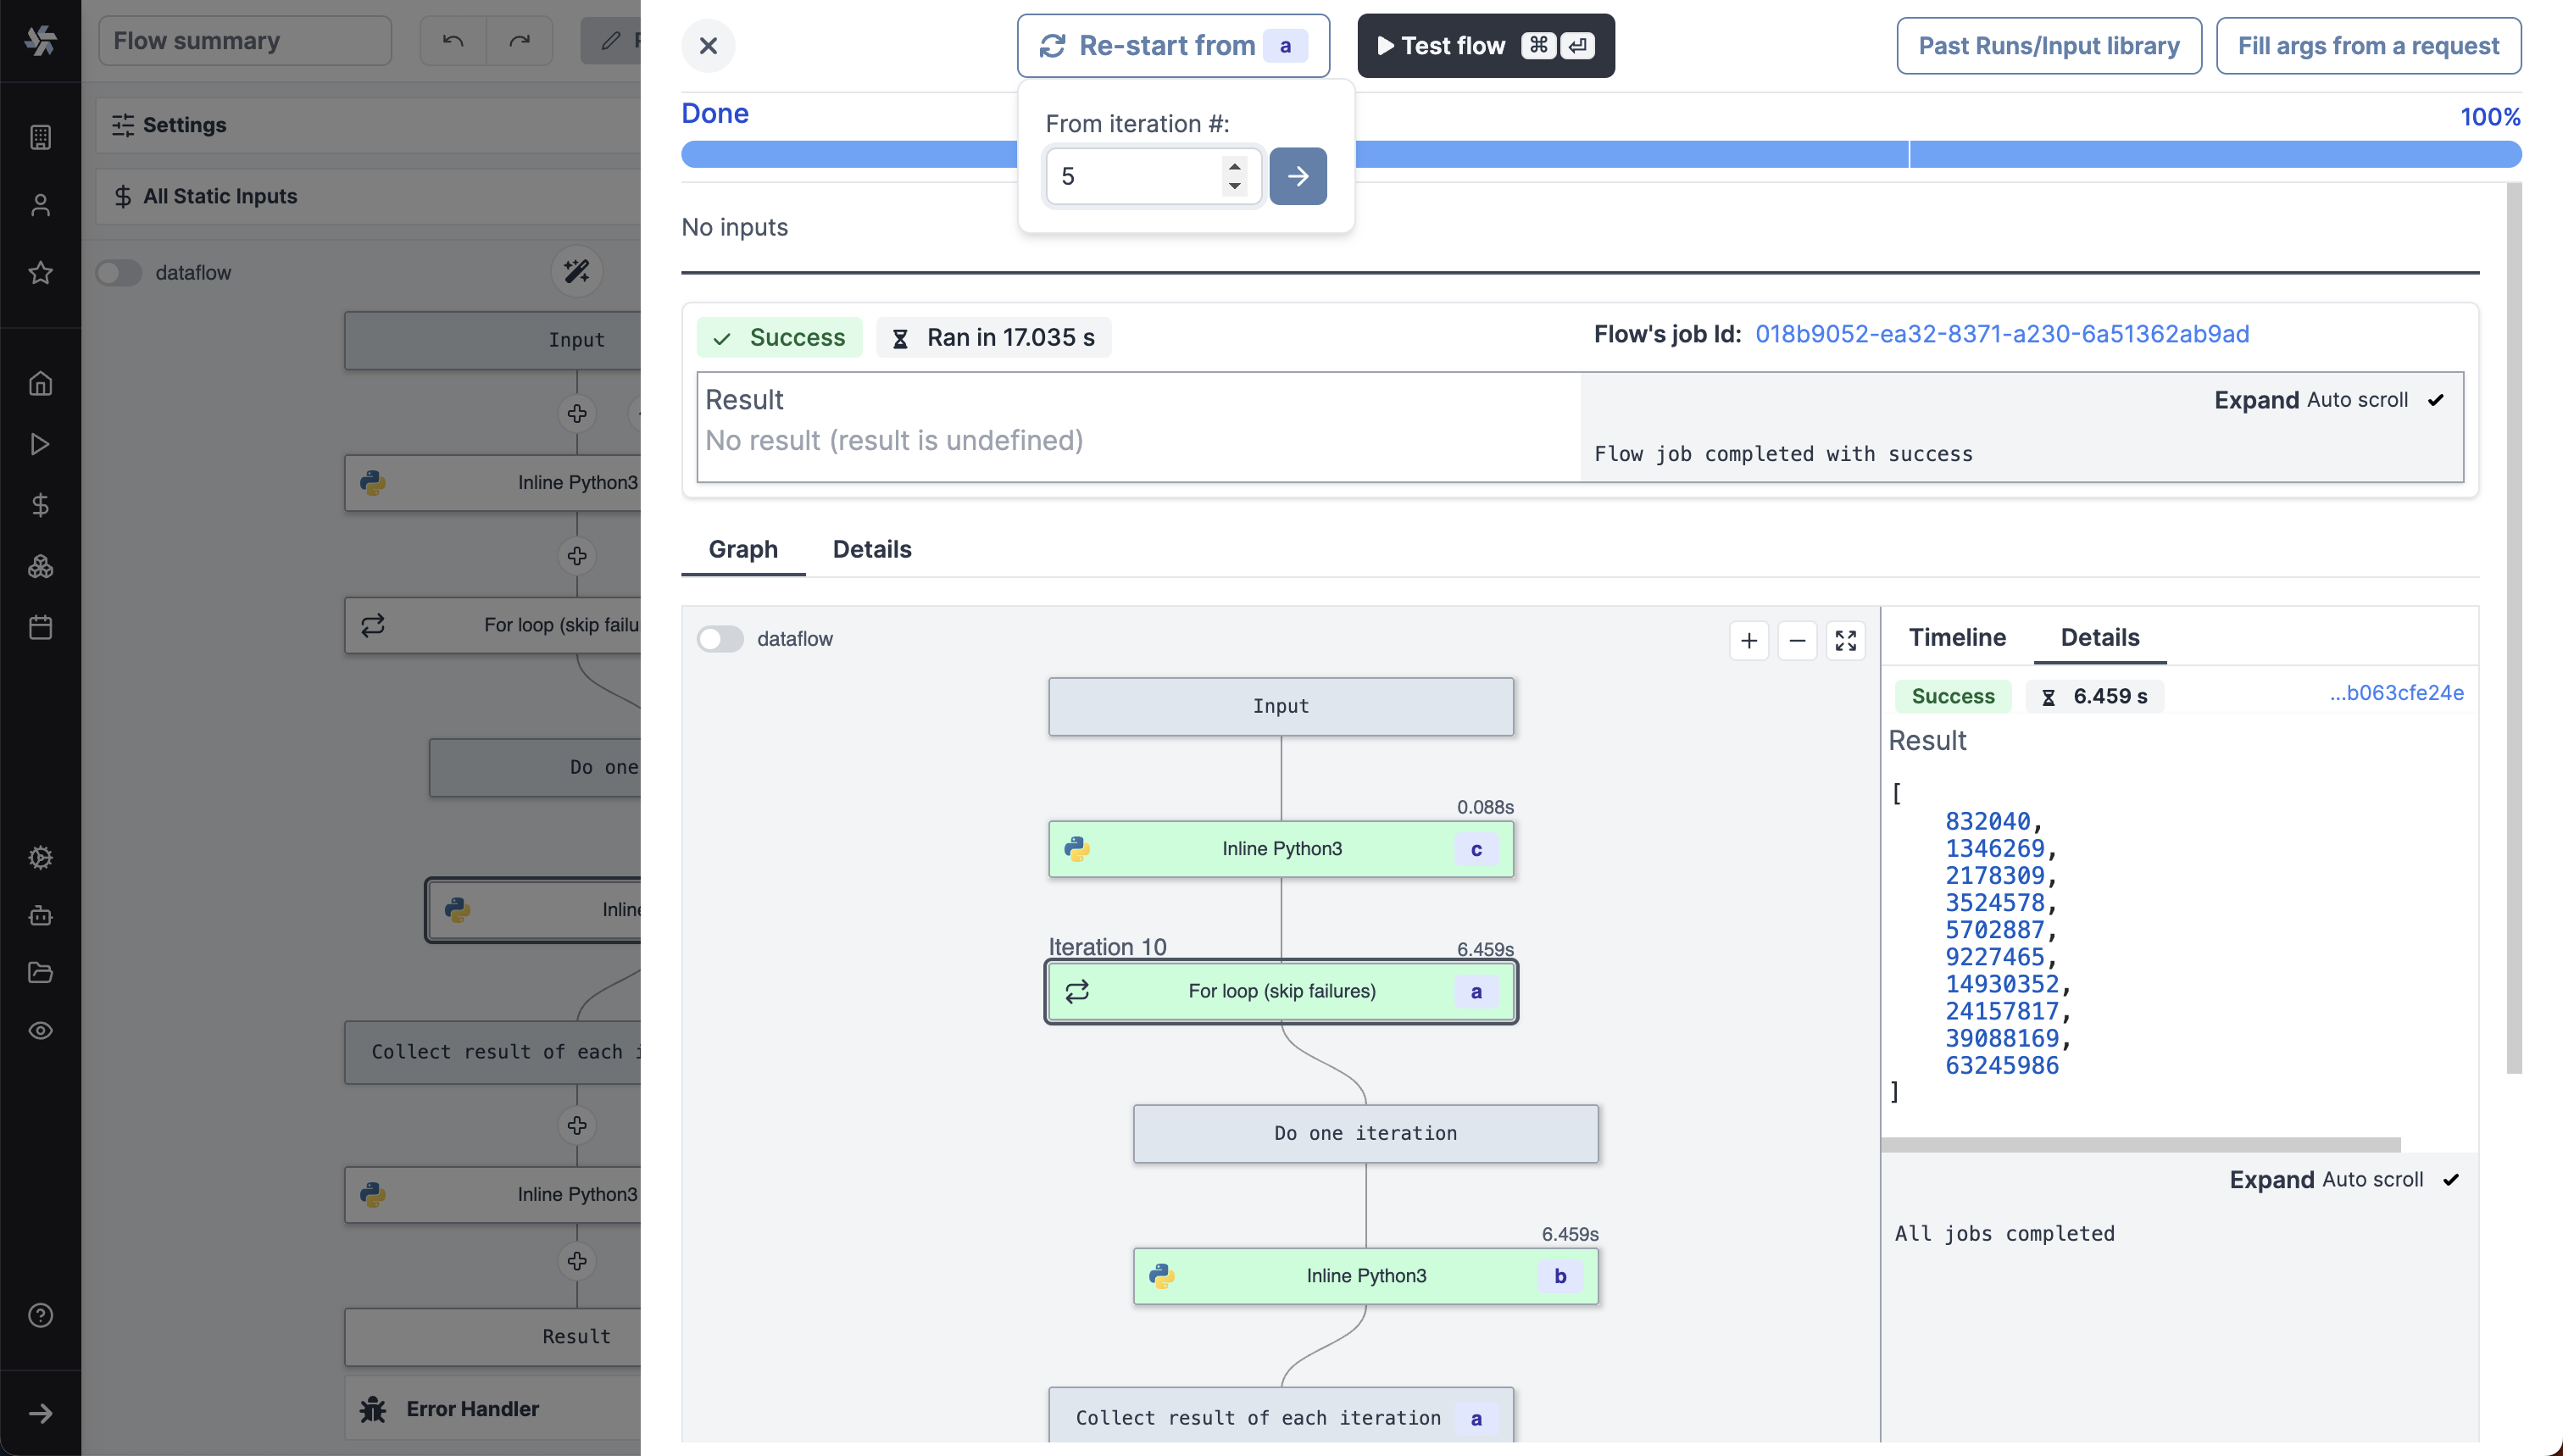Click the fit-to-screen graph icon
2563x1456 pixels.
click(1846, 640)
